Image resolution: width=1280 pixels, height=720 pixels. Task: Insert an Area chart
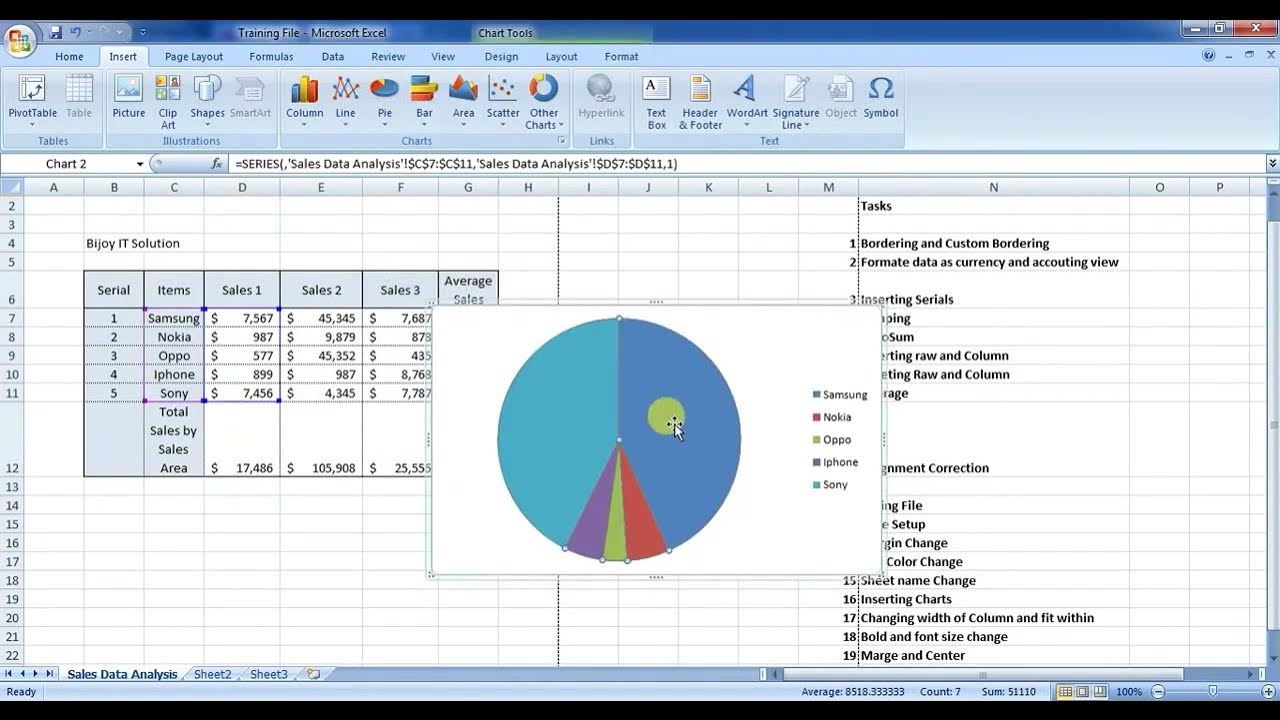(x=463, y=101)
